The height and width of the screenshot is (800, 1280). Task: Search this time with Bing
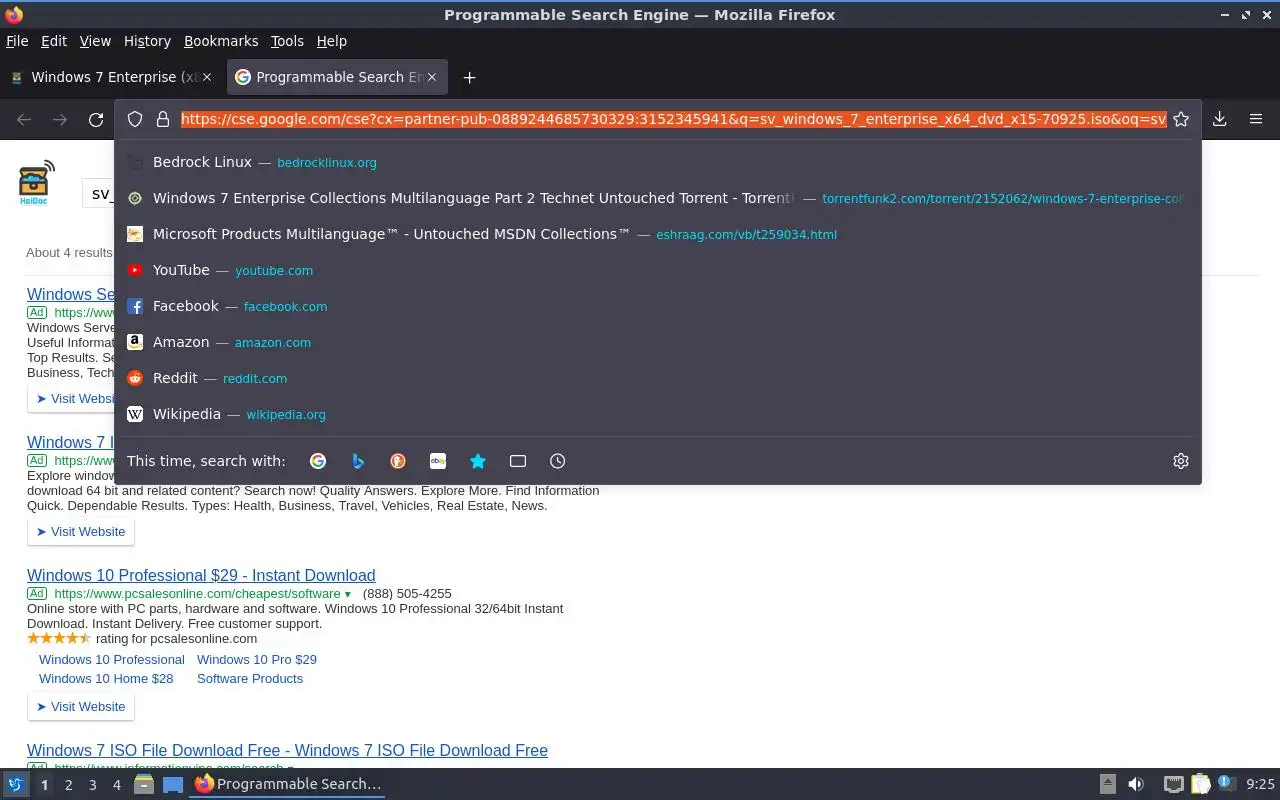click(x=358, y=461)
